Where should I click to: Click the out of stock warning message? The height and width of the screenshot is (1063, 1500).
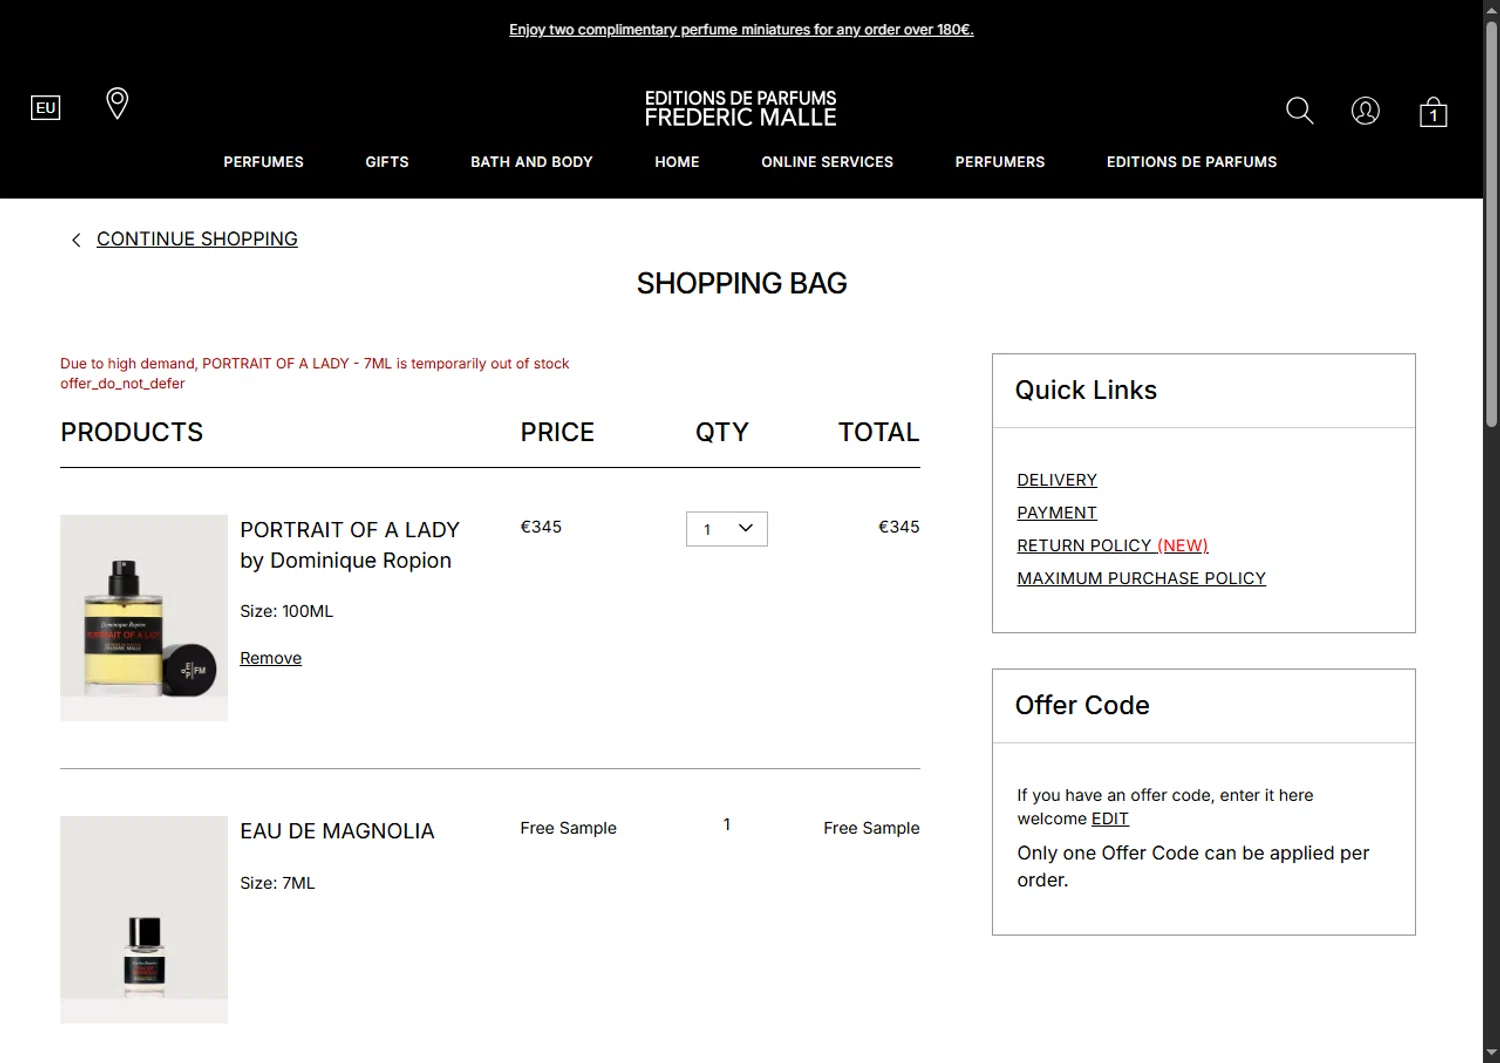[314, 364]
